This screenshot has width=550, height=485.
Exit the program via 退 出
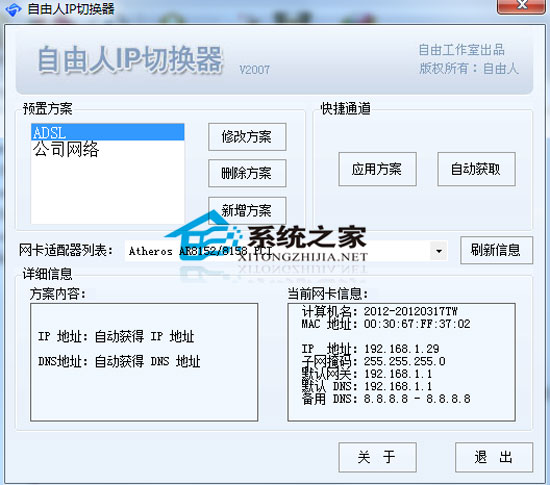[x=494, y=457]
